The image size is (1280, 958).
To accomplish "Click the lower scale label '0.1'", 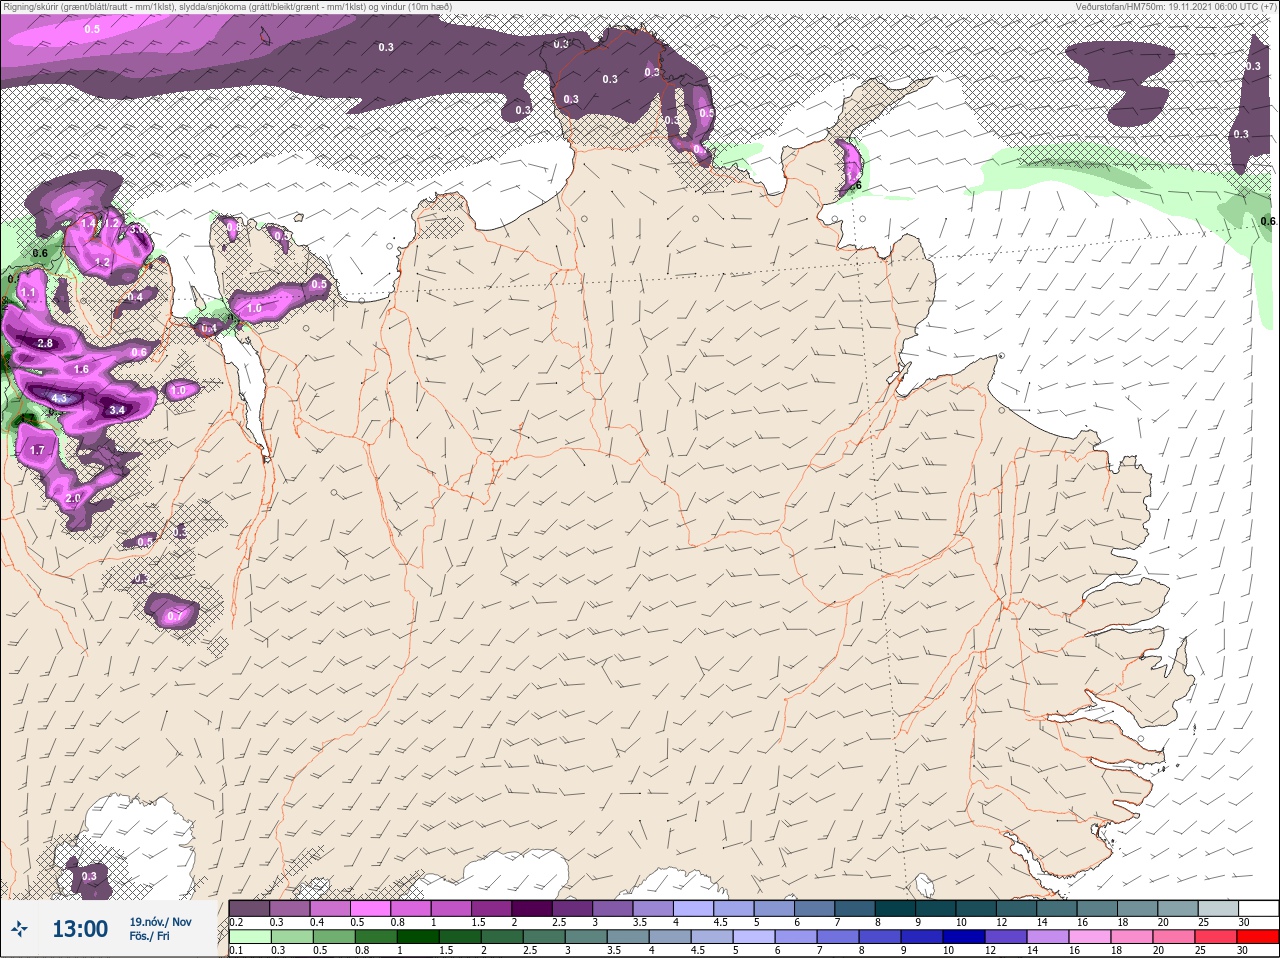I will click(x=236, y=950).
